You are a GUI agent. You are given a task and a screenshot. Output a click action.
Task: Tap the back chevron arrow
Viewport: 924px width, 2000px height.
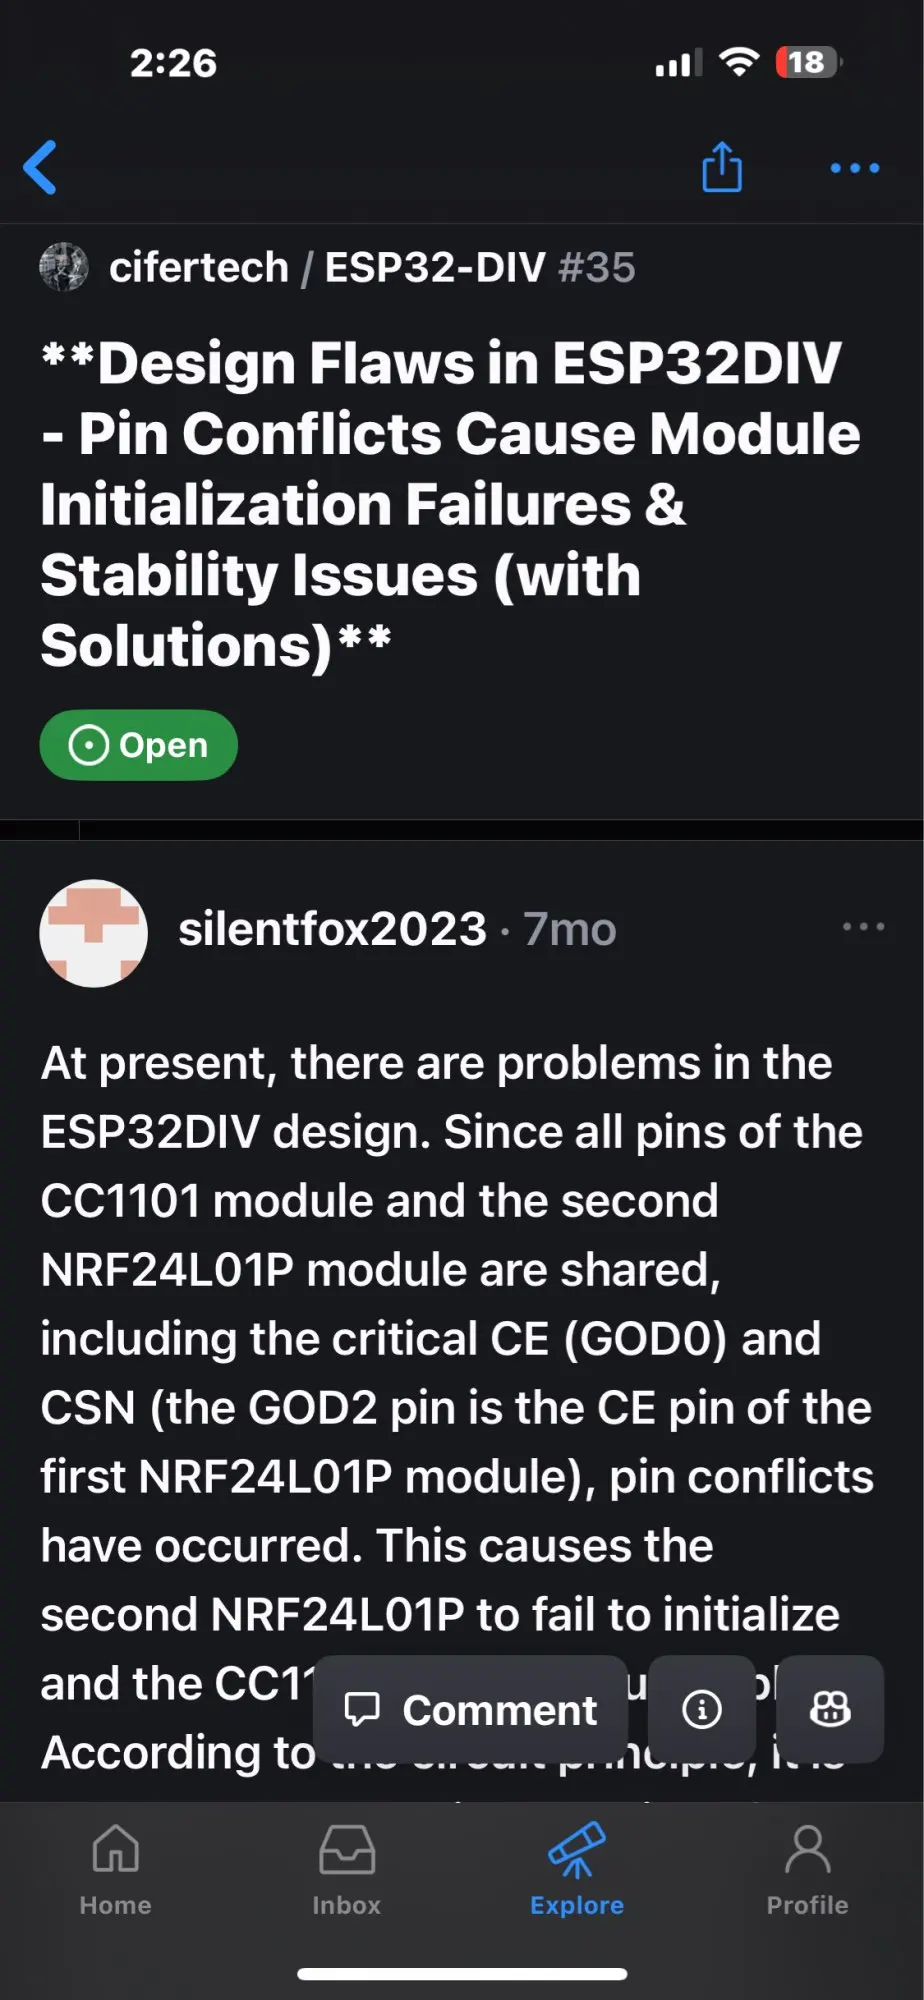(x=41, y=167)
